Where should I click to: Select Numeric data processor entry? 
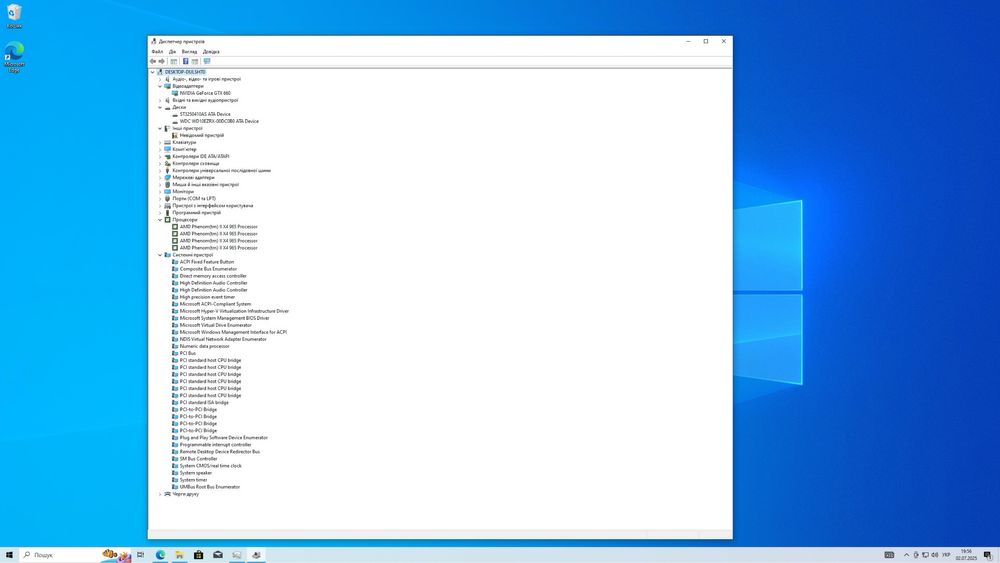click(x=204, y=346)
